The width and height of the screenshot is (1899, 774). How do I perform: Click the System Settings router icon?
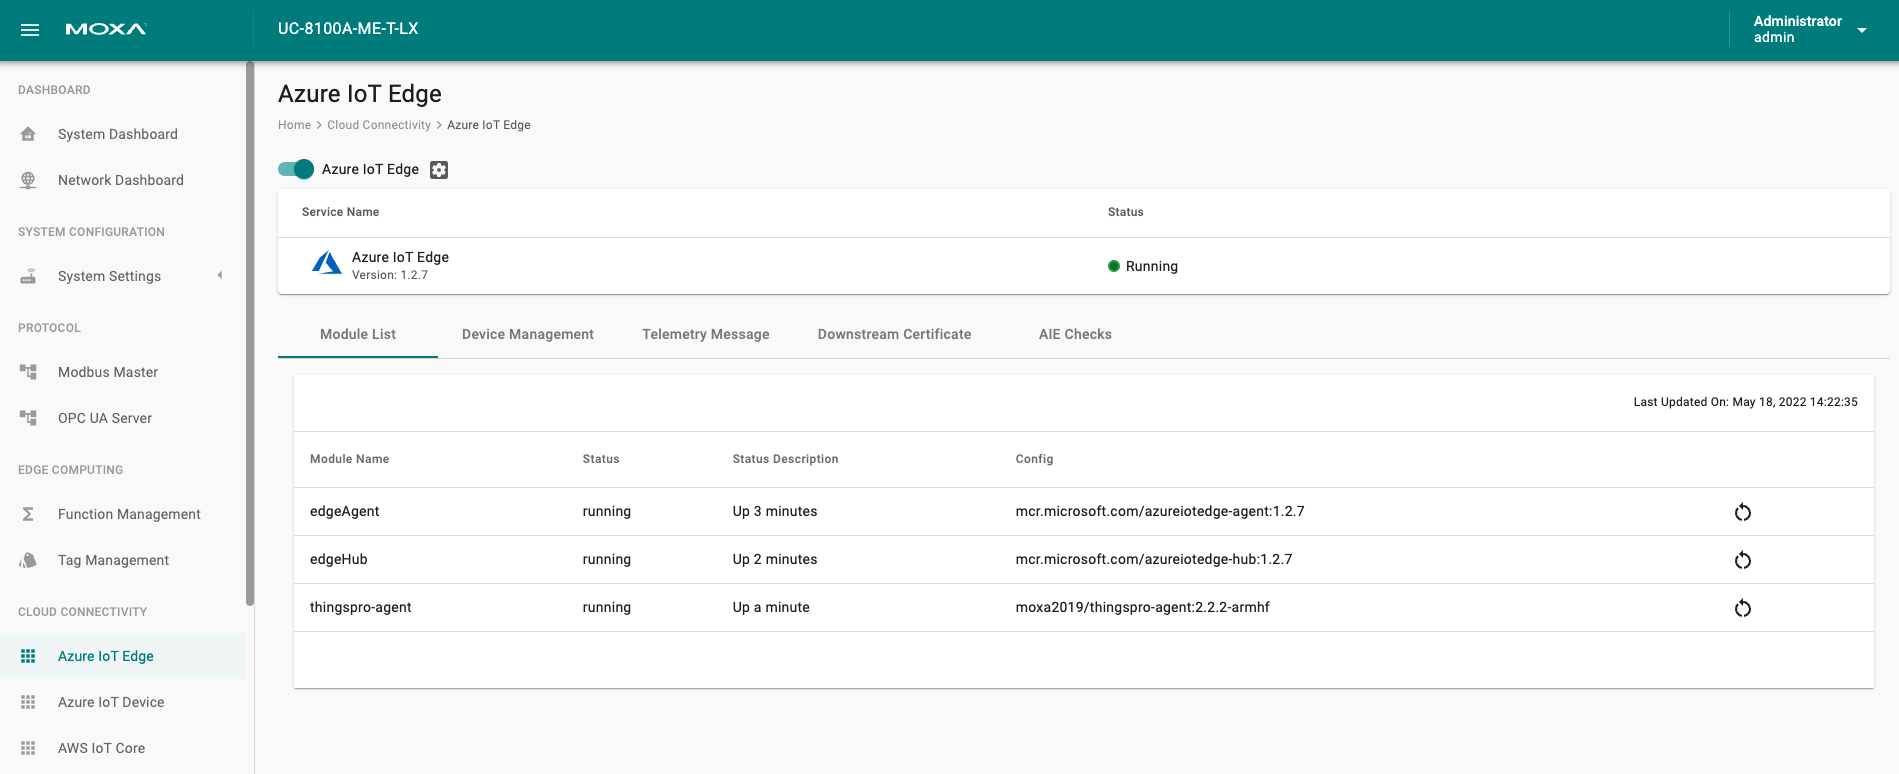tap(28, 276)
